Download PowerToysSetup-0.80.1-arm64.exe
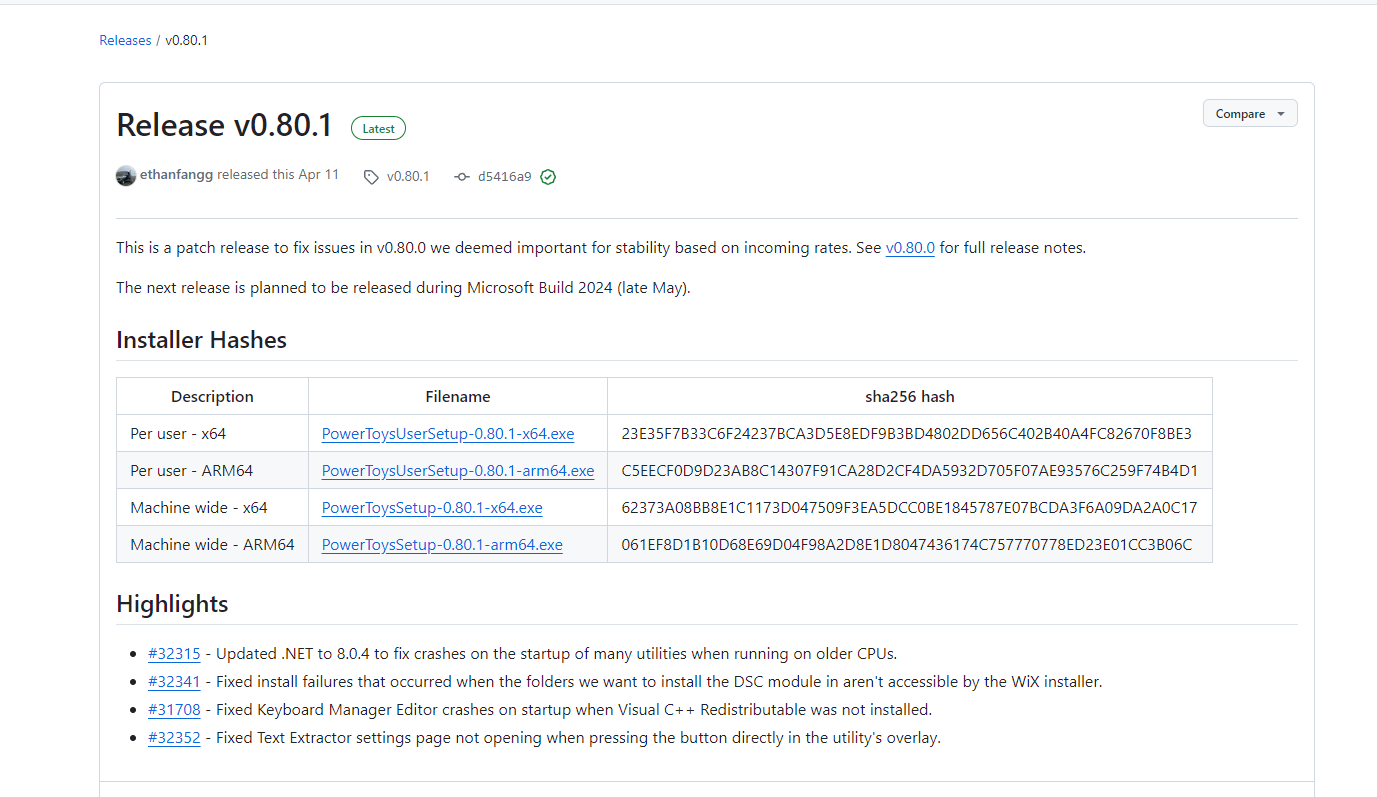Viewport: 1377px width, 797px height. click(442, 545)
